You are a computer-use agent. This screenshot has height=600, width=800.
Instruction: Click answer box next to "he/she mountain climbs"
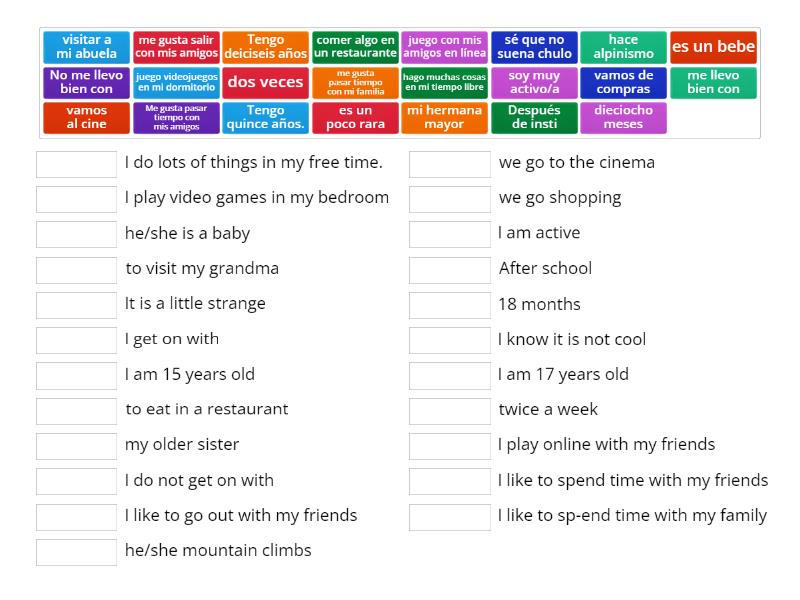tap(76, 550)
